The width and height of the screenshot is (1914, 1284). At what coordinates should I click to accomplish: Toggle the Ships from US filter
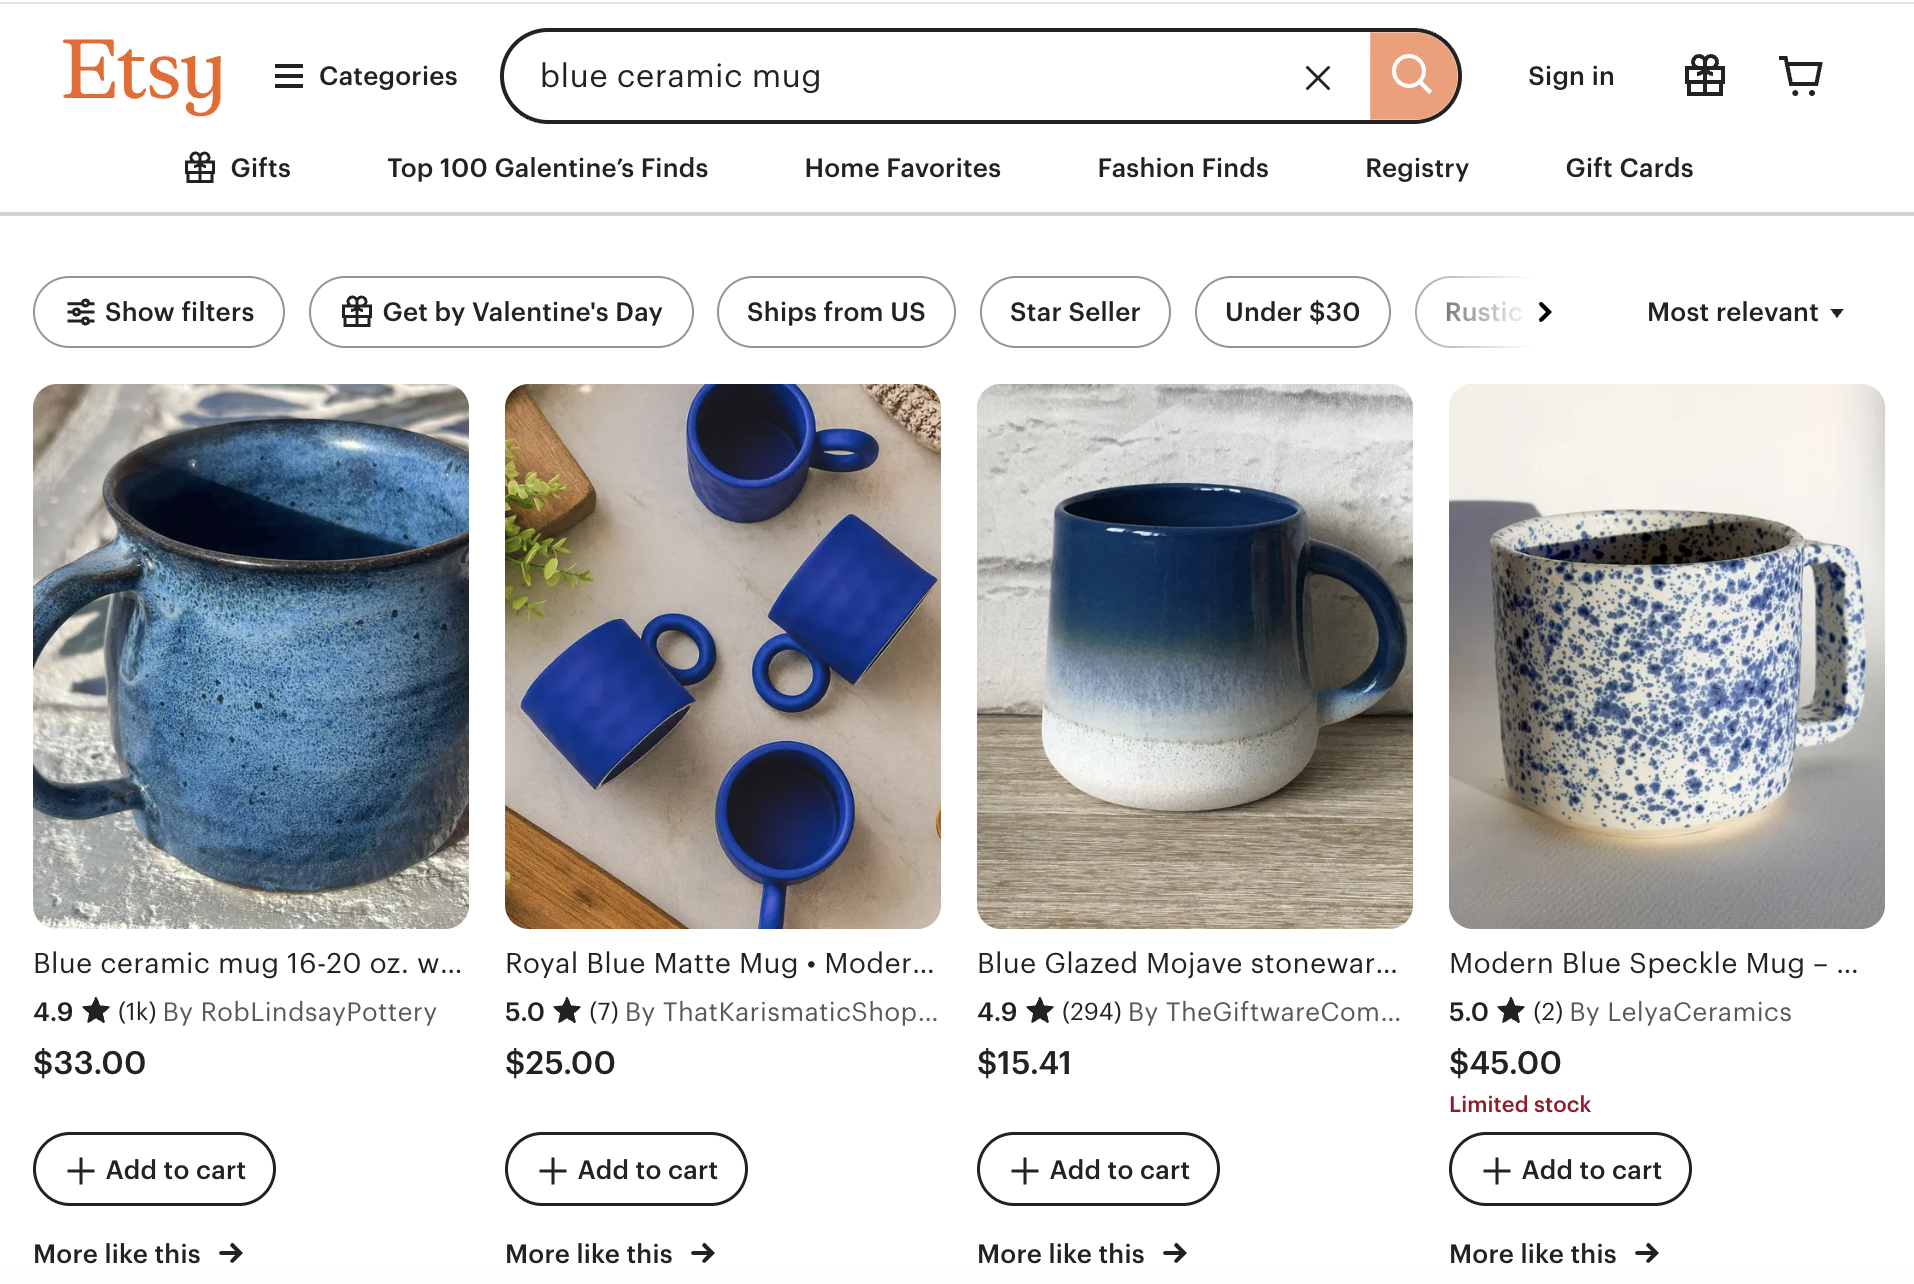(835, 312)
